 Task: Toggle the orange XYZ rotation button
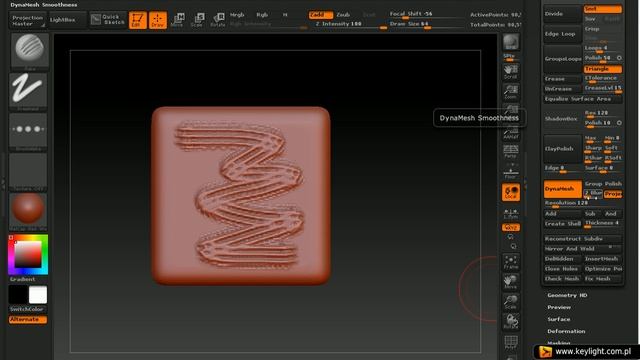511,227
